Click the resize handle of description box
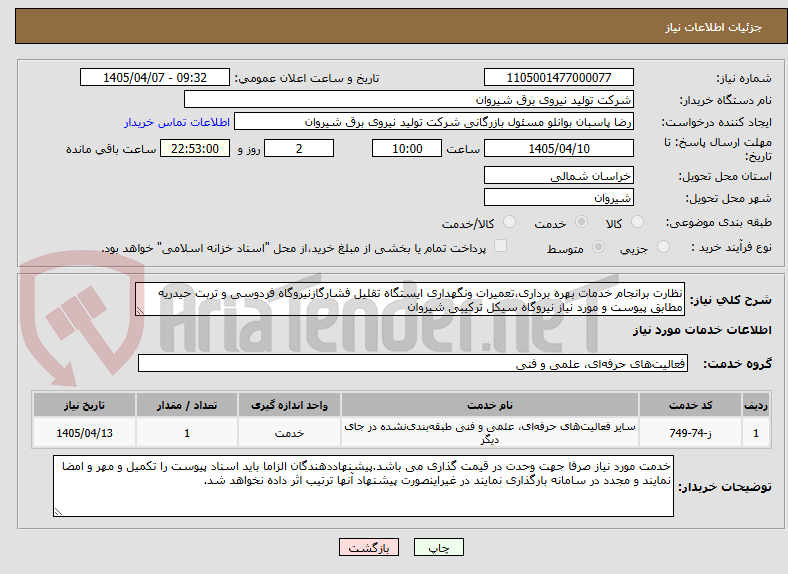The image size is (788, 574). point(140,311)
